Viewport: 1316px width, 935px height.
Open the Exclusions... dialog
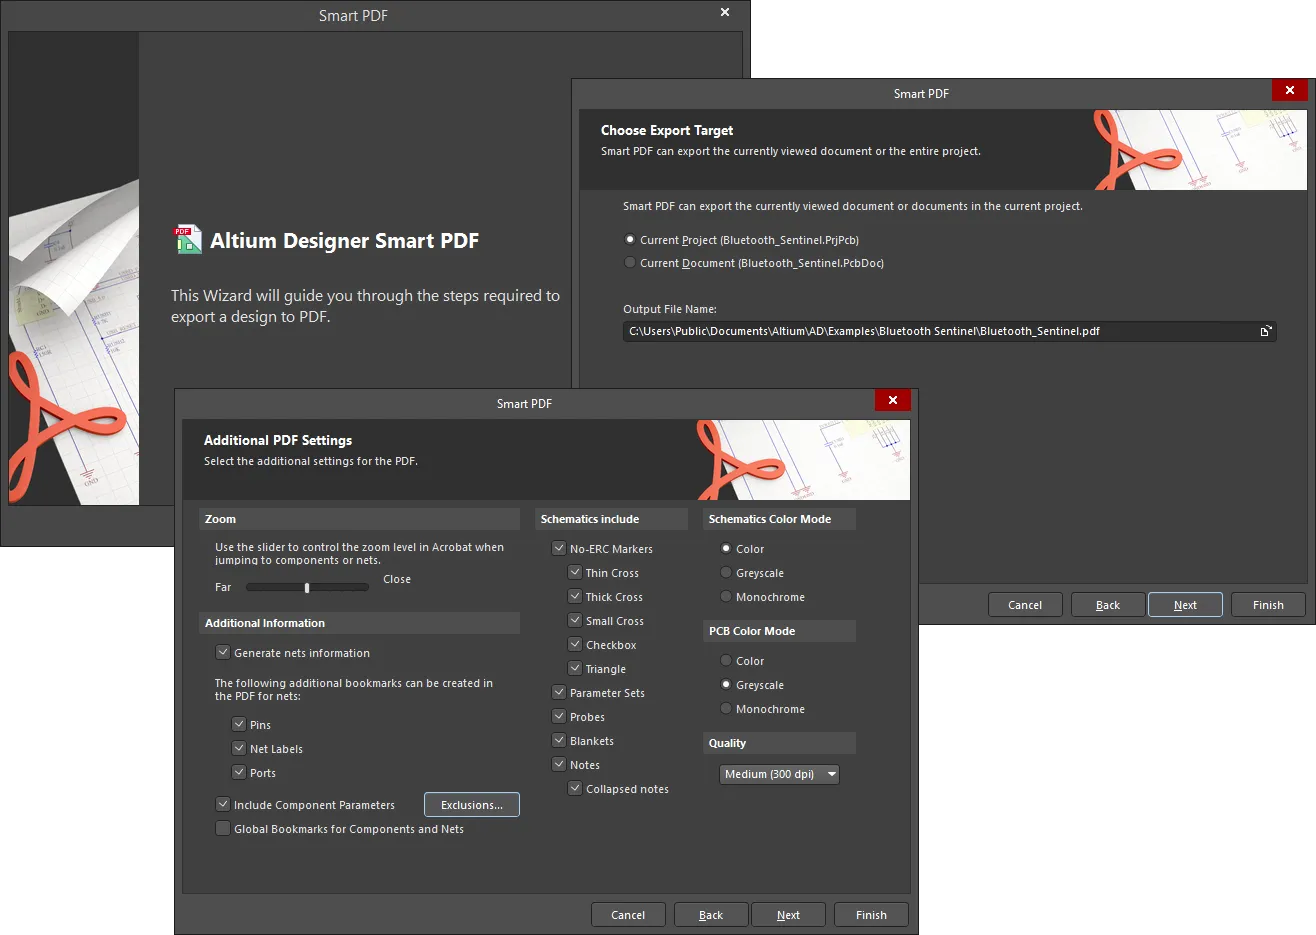472,805
